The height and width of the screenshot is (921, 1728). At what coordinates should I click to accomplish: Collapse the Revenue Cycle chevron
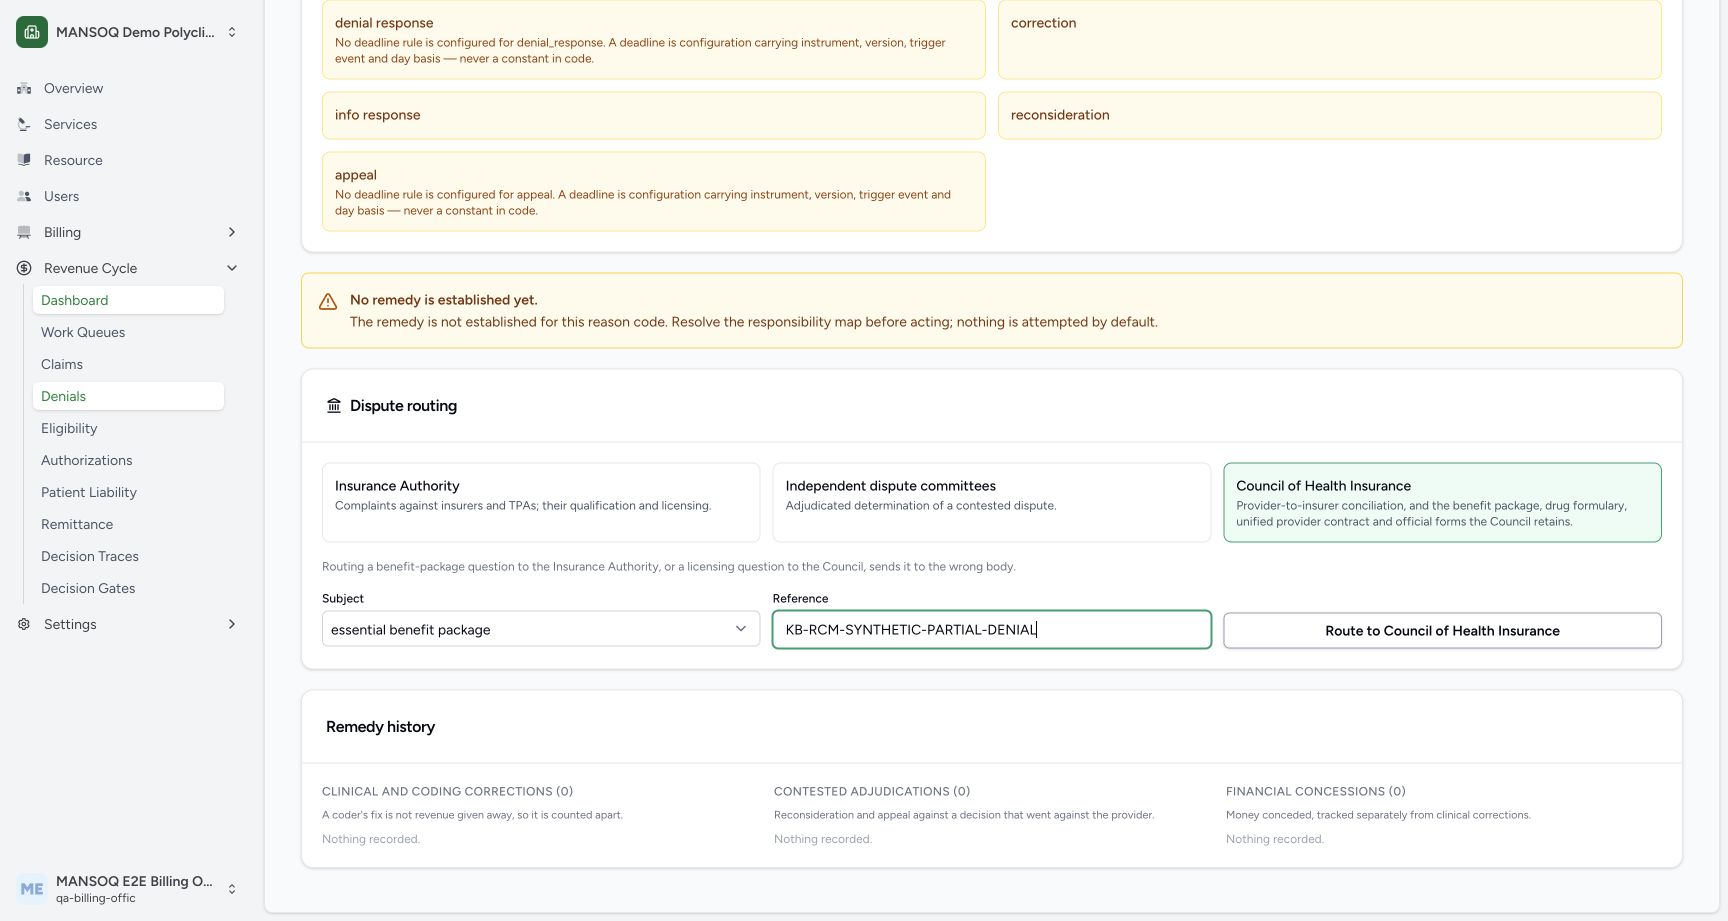pos(232,268)
